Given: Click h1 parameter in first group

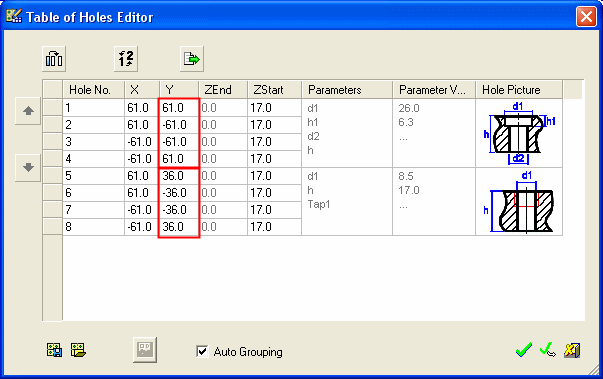Looking at the screenshot, I should [x=313, y=122].
